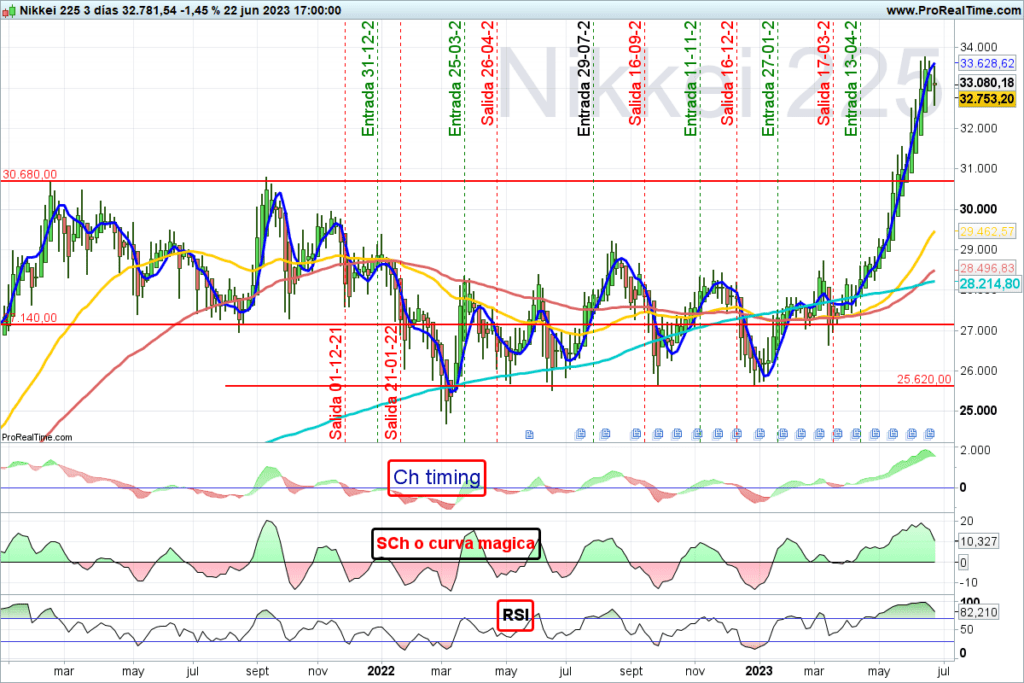Click the 'SCh o curva magica' label
Viewport: 1024px width, 683px height.
click(x=456, y=543)
